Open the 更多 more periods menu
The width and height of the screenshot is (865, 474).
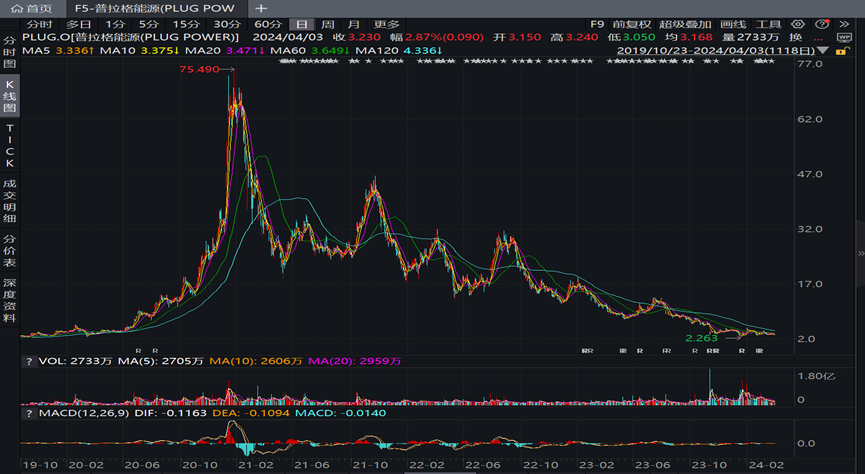(386, 24)
